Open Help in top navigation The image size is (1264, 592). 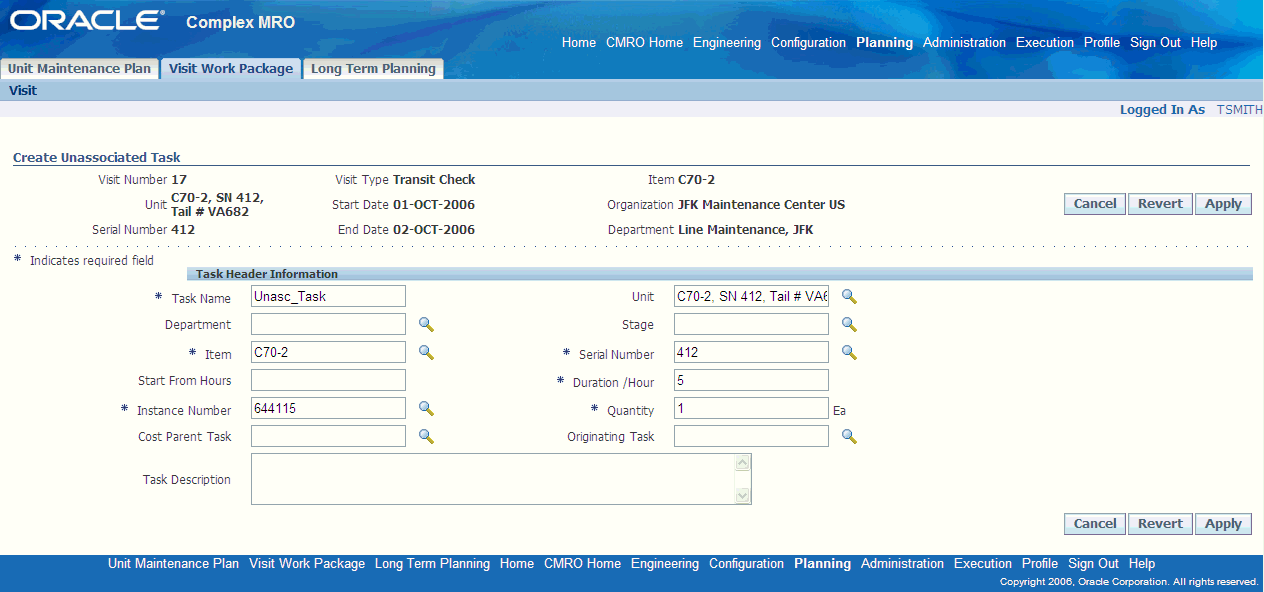click(x=1204, y=42)
